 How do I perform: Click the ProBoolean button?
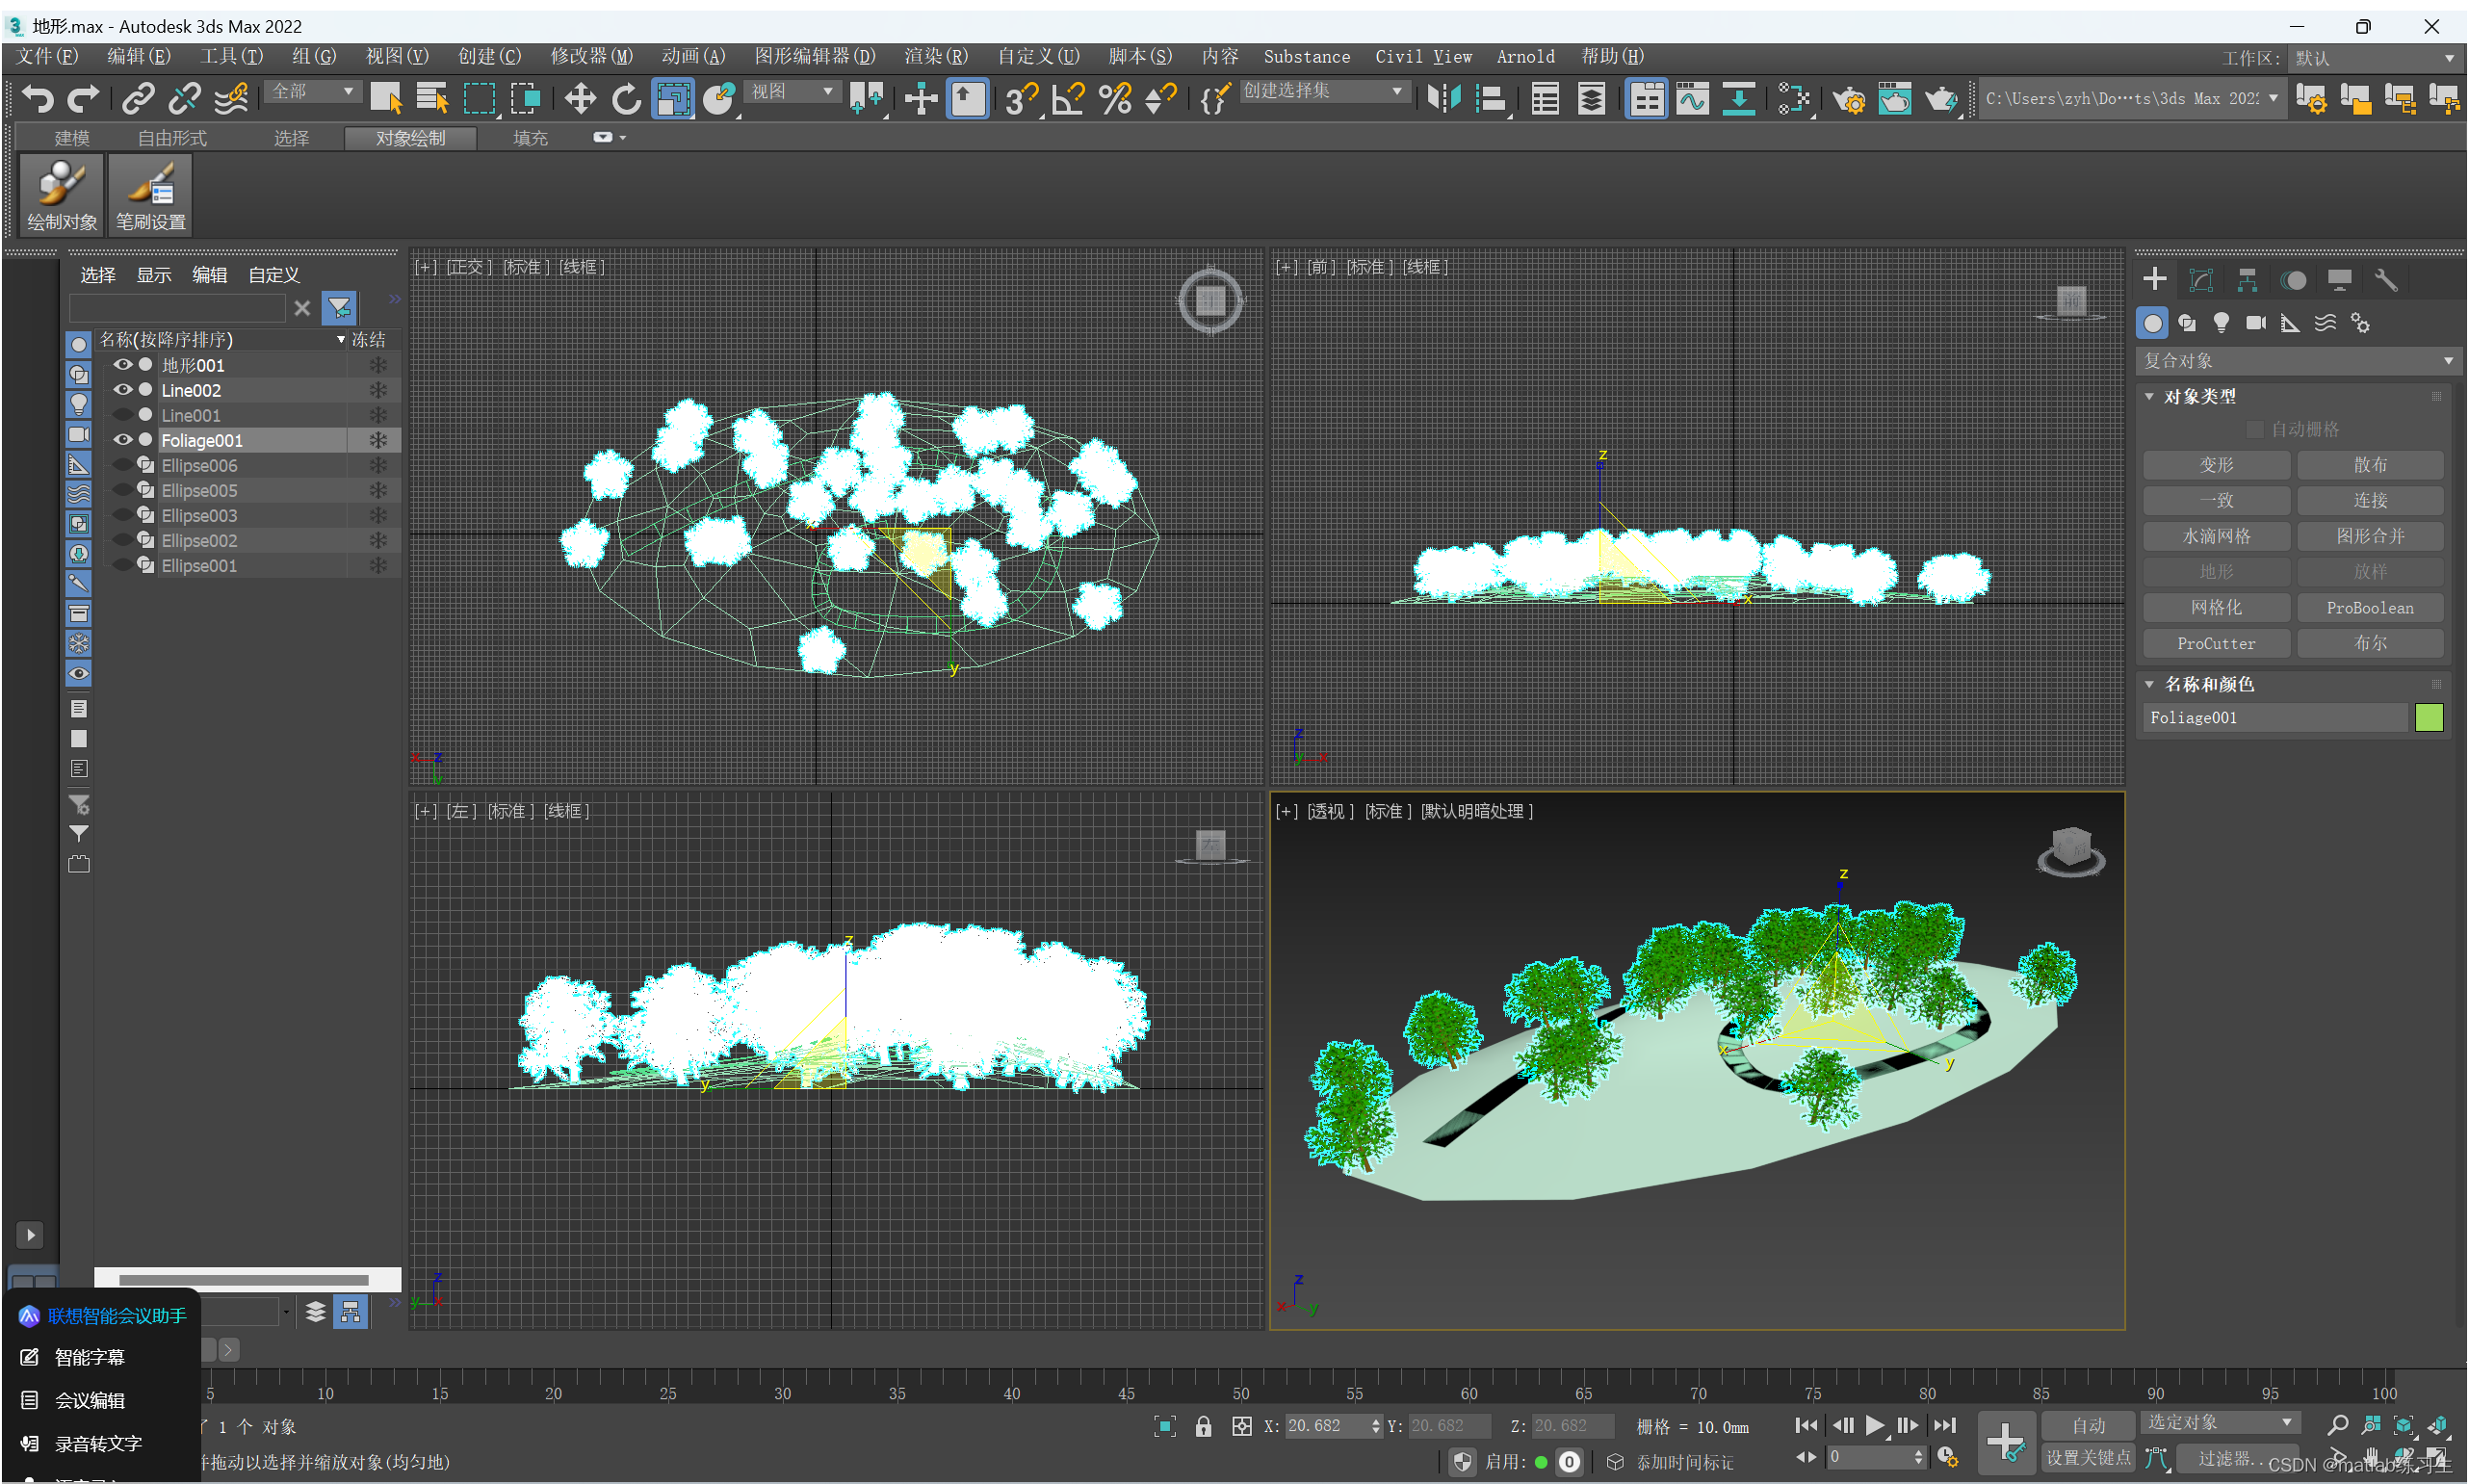coord(2370,607)
